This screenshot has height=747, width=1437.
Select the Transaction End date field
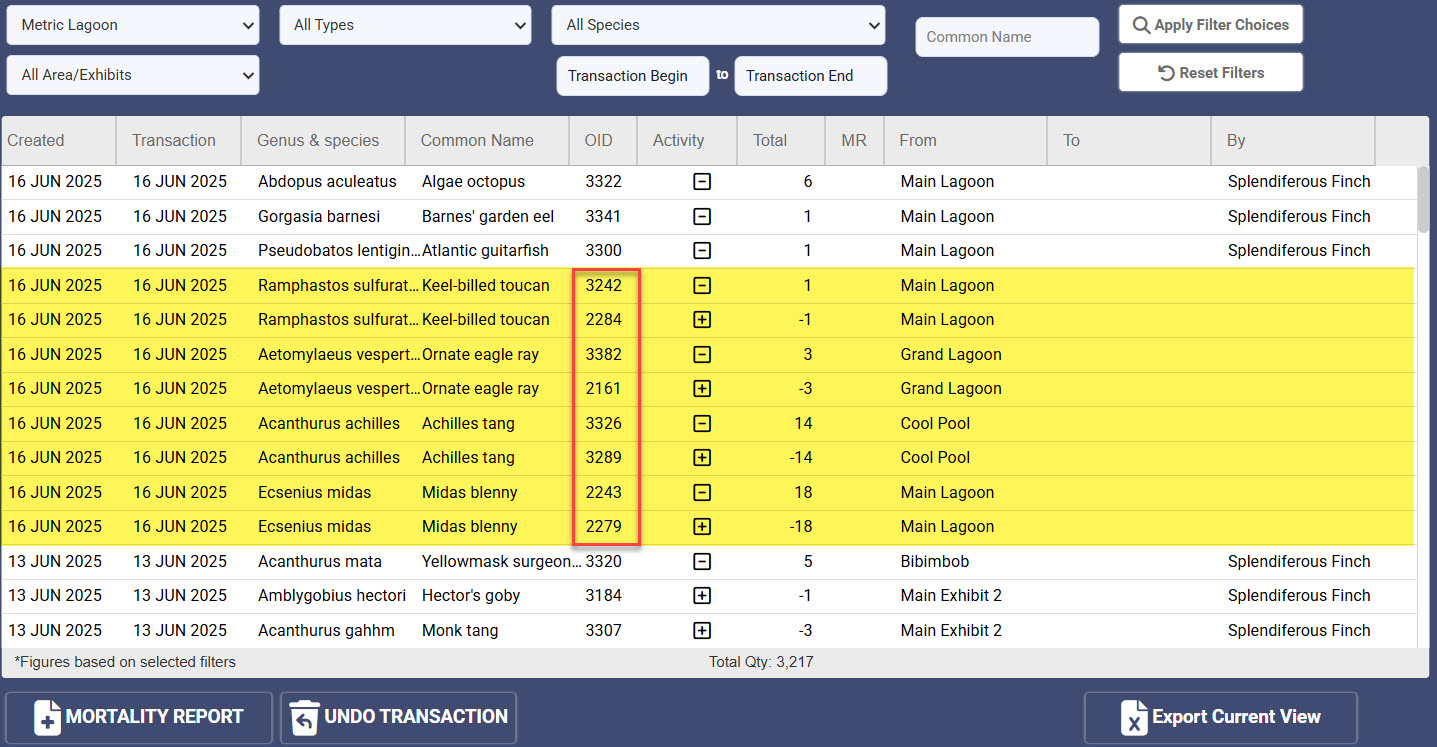pyautogui.click(x=810, y=75)
